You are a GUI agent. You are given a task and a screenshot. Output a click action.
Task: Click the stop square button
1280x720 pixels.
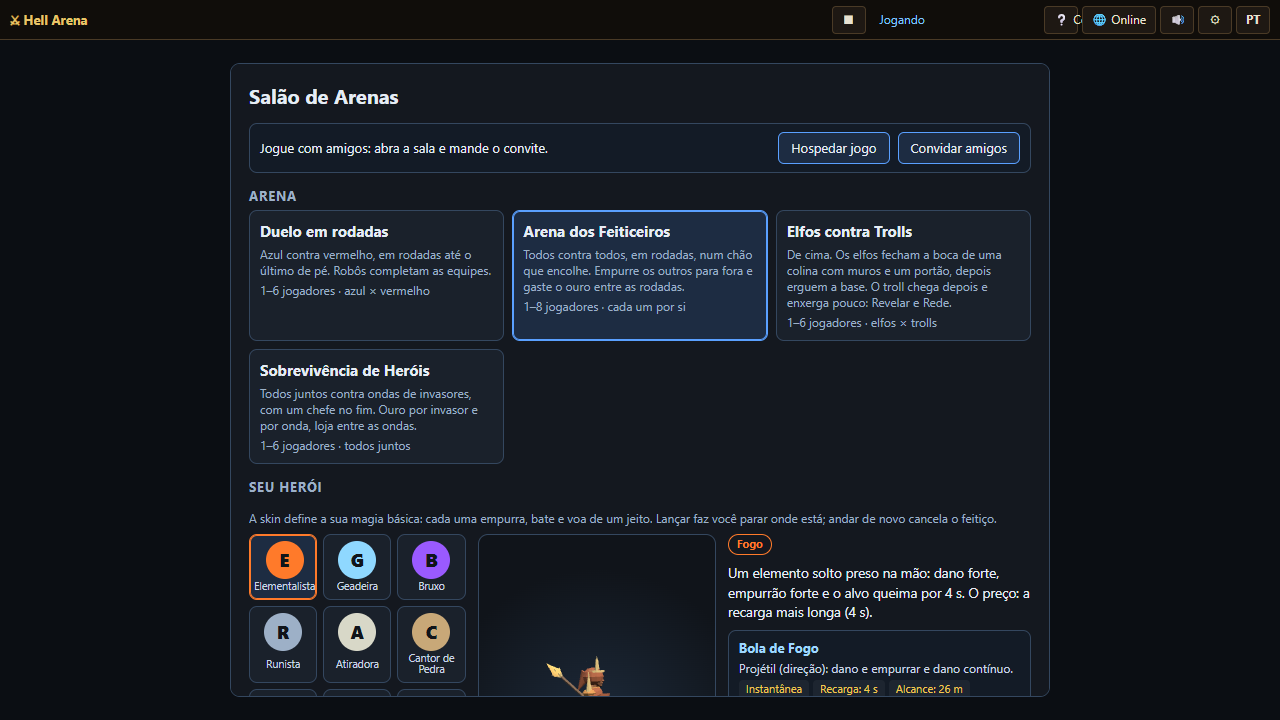848,20
